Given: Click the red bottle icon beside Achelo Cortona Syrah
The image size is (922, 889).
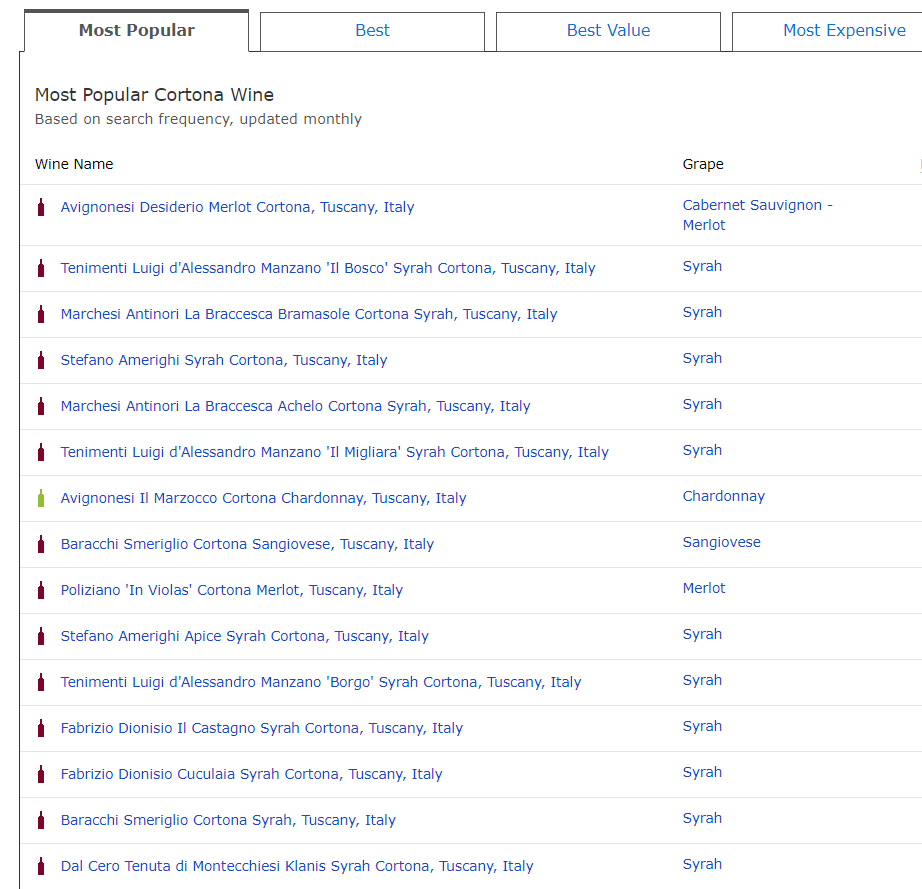Looking at the screenshot, I should point(41,406).
